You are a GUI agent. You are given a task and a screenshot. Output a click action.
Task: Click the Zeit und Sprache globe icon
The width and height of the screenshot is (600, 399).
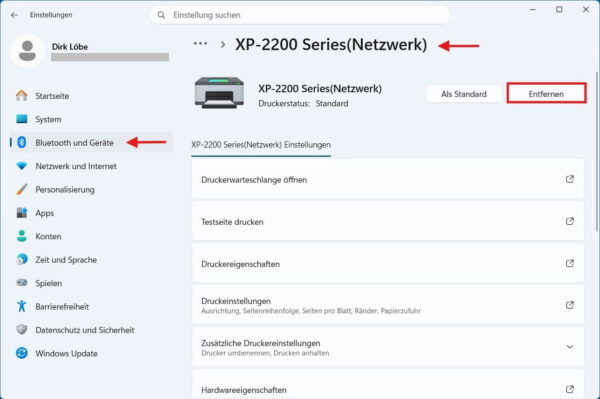(x=22, y=259)
